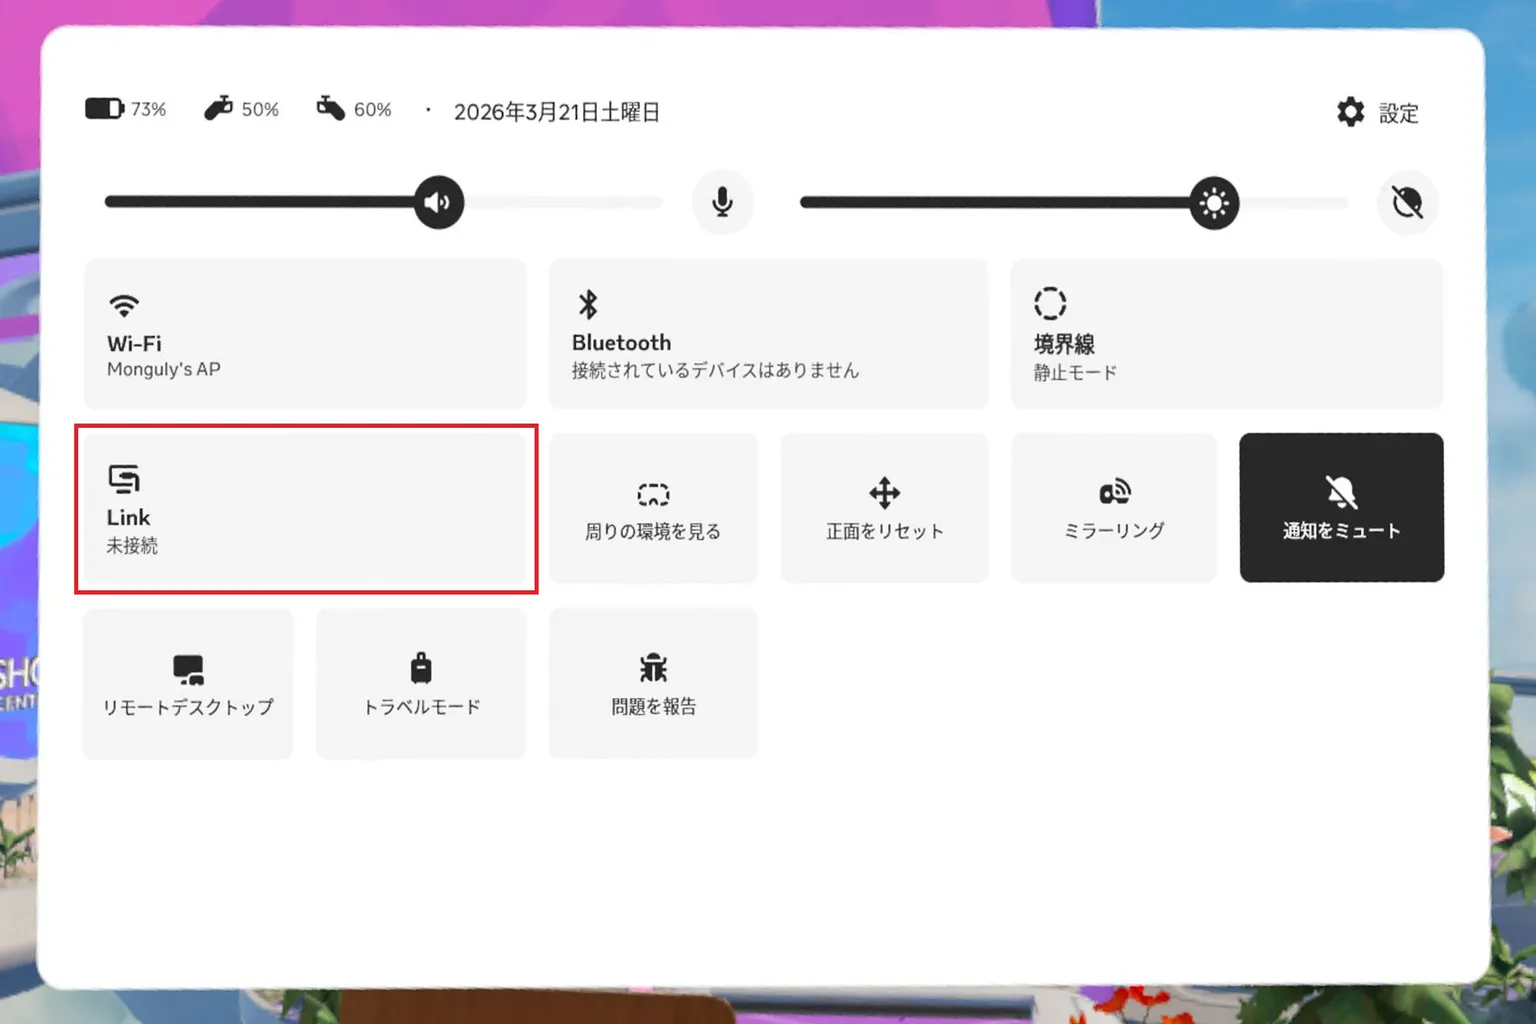The width and height of the screenshot is (1536, 1024).
Task: Open settings via the gear icon
Action: click(x=1350, y=112)
